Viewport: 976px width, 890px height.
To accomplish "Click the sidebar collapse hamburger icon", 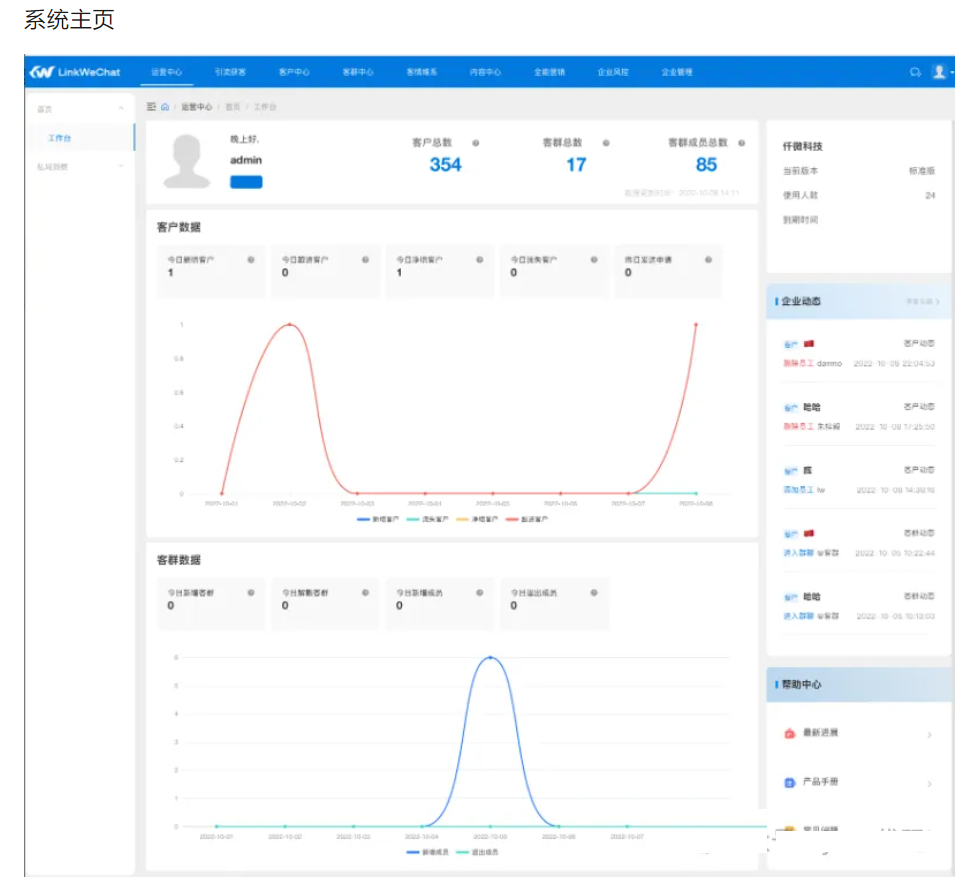I will pos(151,106).
